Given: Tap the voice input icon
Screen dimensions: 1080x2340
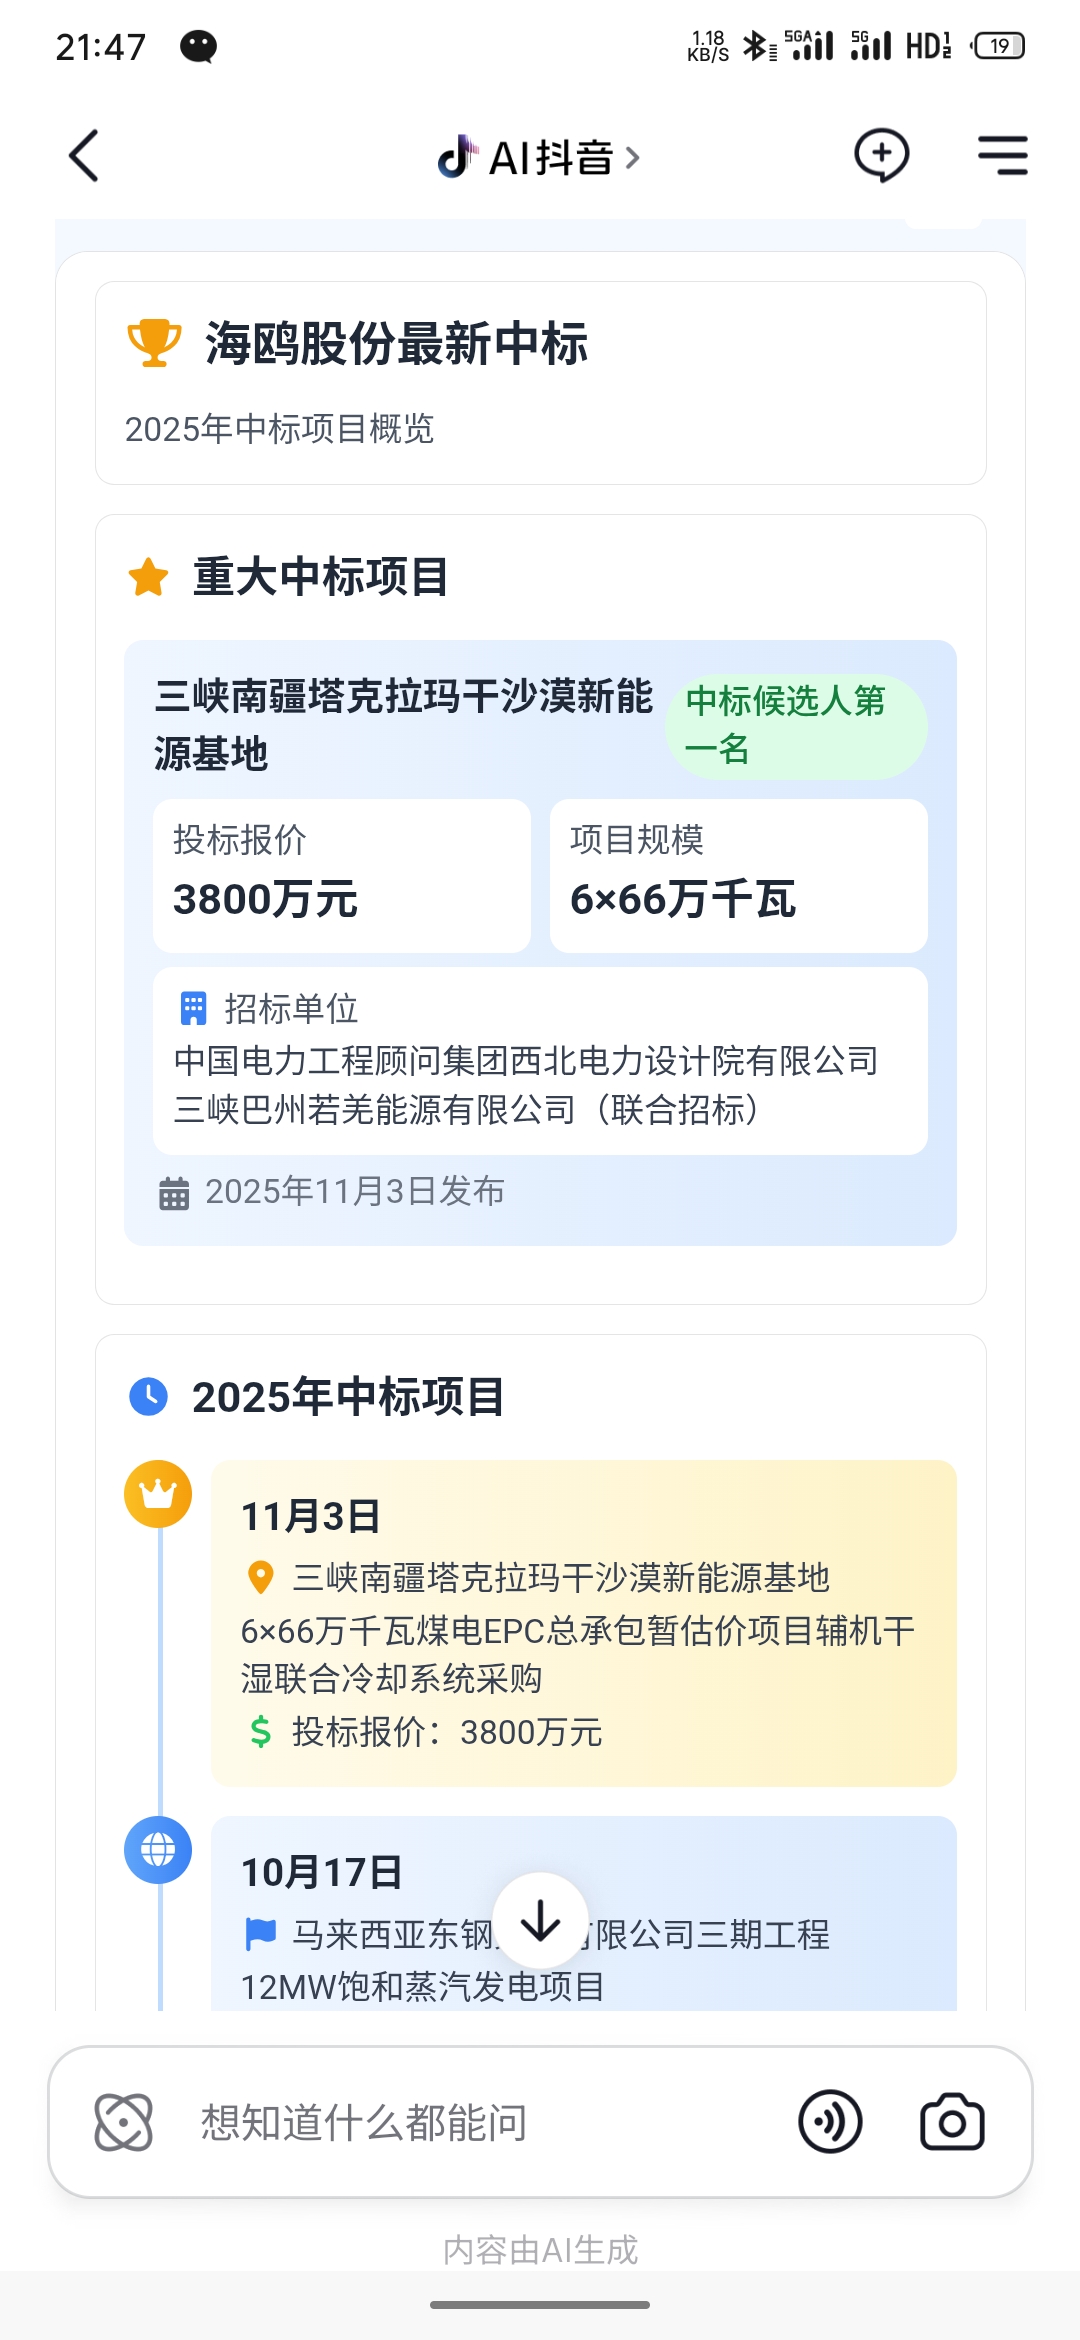Looking at the screenshot, I should point(830,2121).
